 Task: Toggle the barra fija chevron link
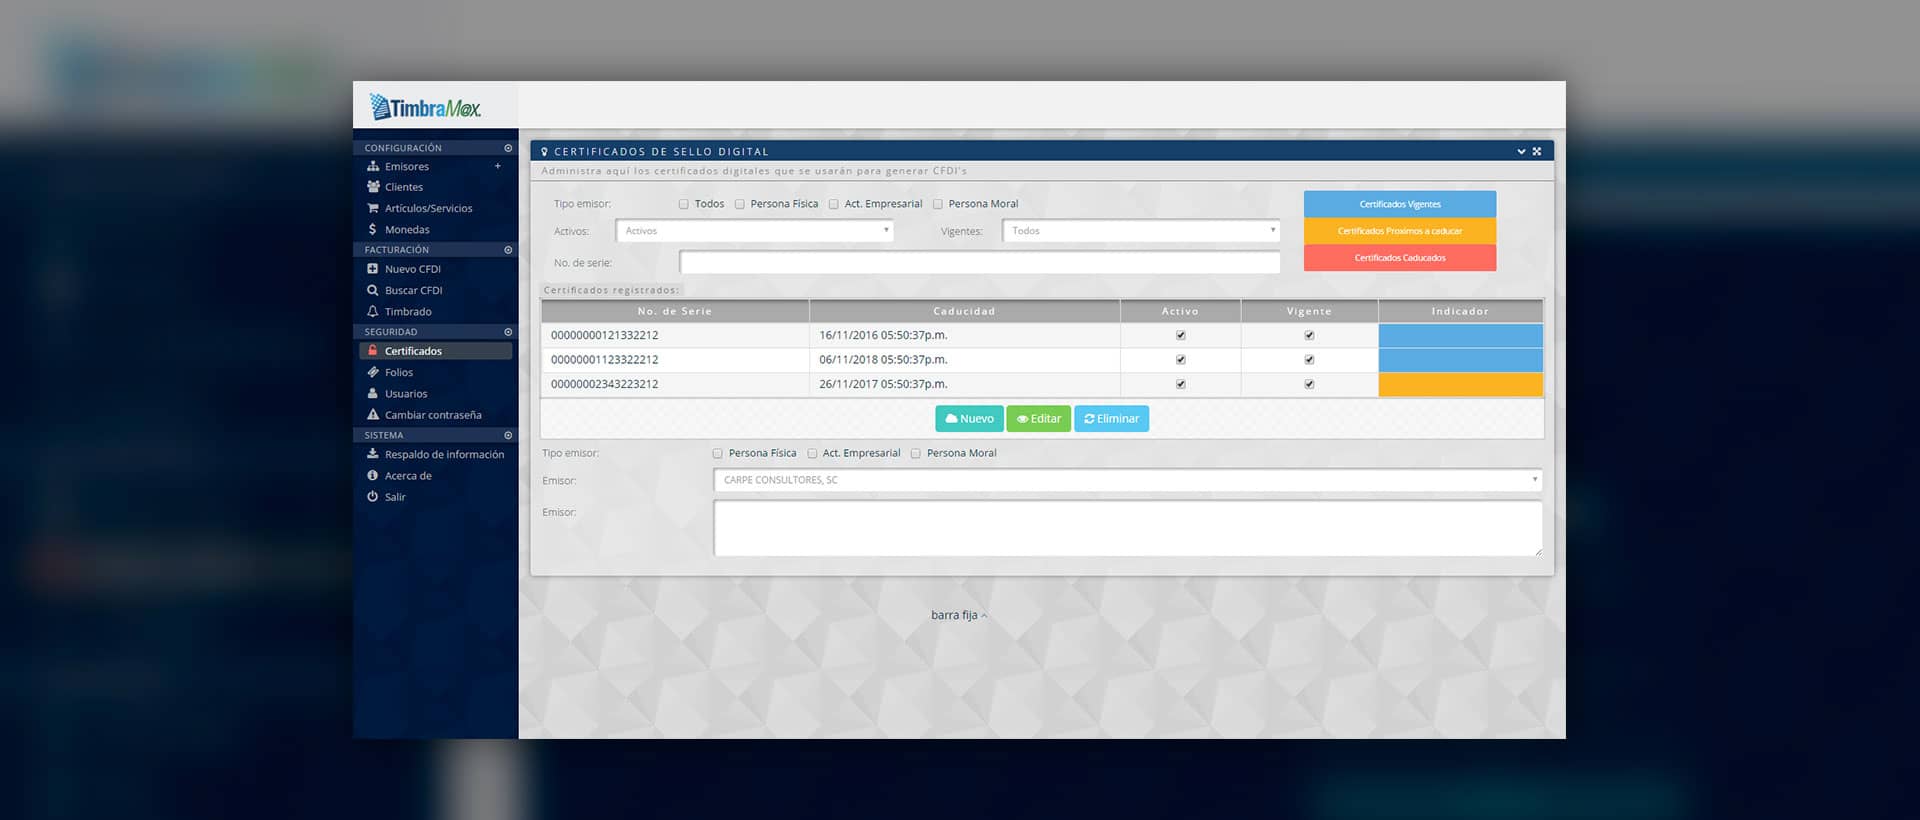[959, 615]
